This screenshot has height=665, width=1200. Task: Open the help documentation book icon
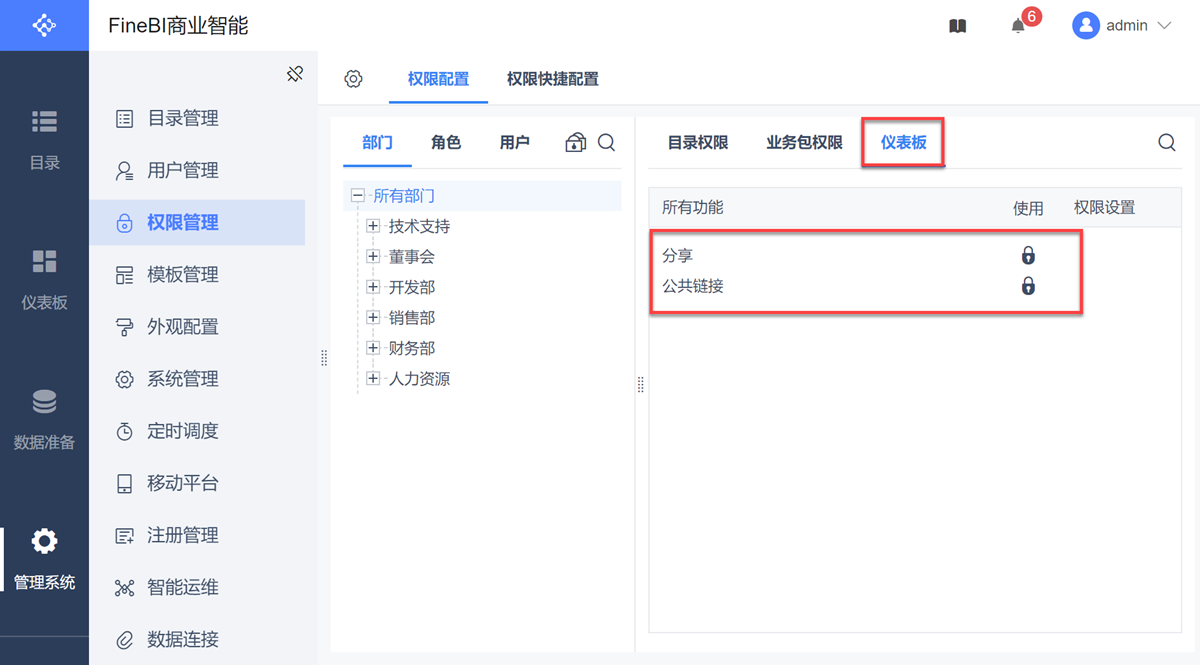click(957, 26)
